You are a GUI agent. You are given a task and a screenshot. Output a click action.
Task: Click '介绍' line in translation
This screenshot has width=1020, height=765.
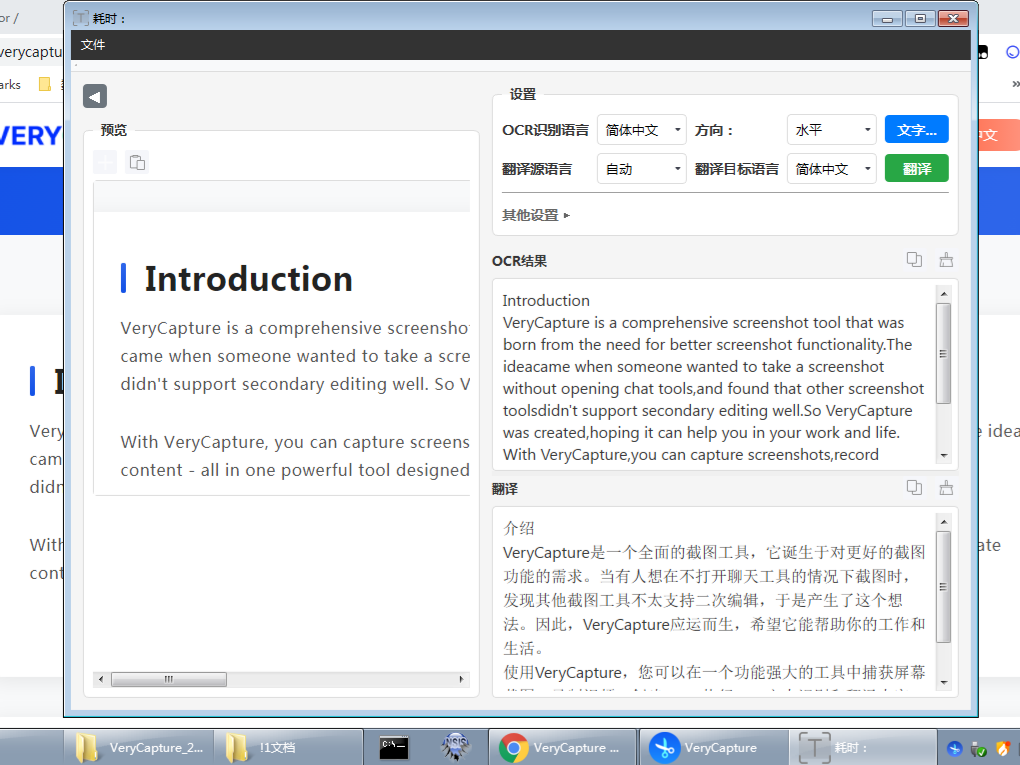tap(518, 528)
